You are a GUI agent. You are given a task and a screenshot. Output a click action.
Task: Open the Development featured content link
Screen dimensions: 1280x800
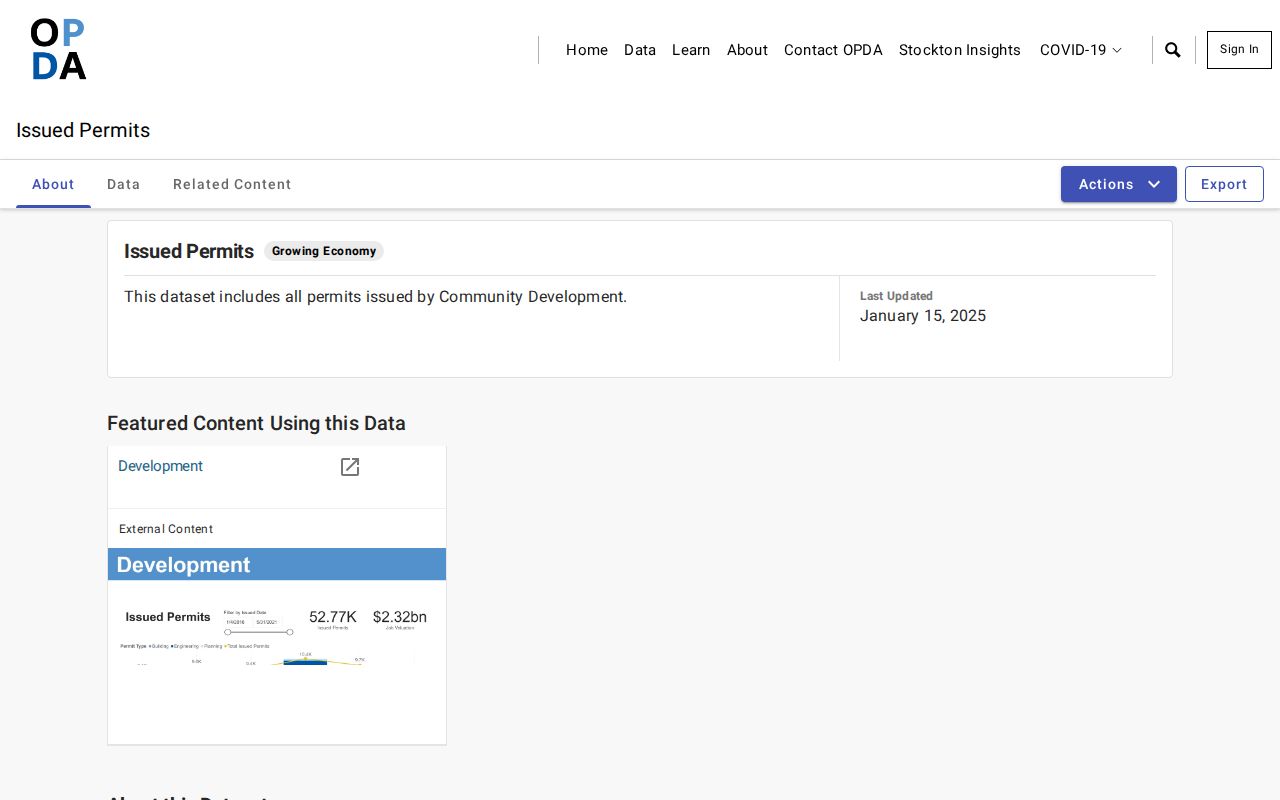[x=160, y=466]
